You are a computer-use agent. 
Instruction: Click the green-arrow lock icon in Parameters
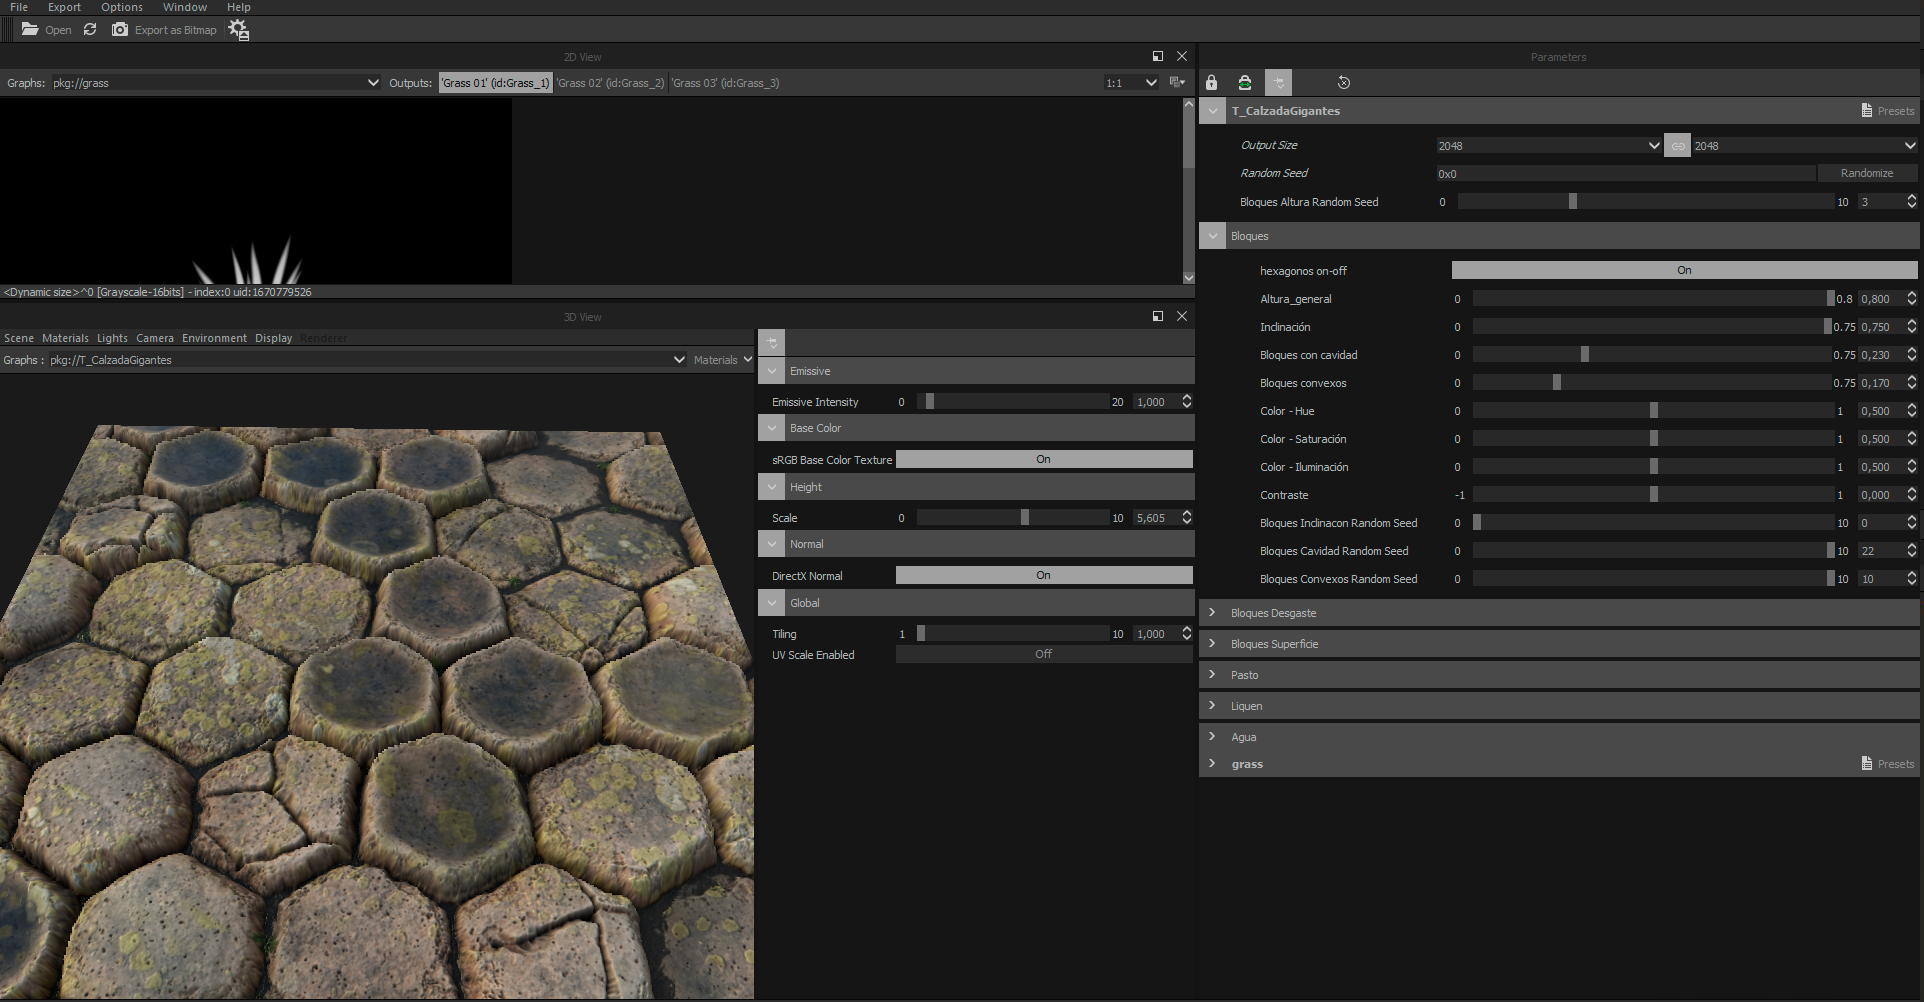pos(1245,83)
